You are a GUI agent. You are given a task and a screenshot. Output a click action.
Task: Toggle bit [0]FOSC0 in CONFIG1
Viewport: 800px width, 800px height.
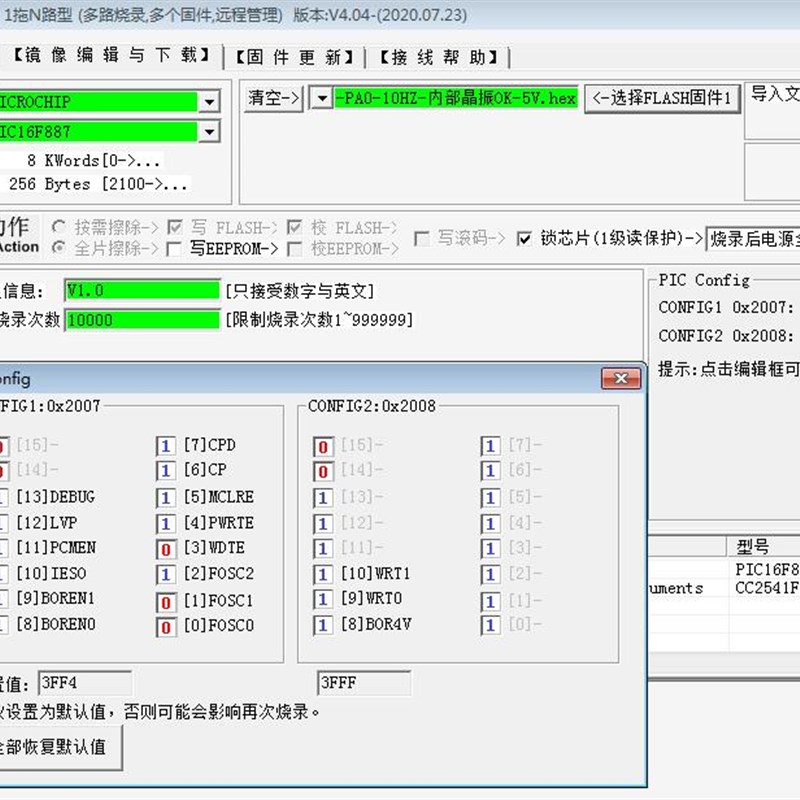pos(166,627)
